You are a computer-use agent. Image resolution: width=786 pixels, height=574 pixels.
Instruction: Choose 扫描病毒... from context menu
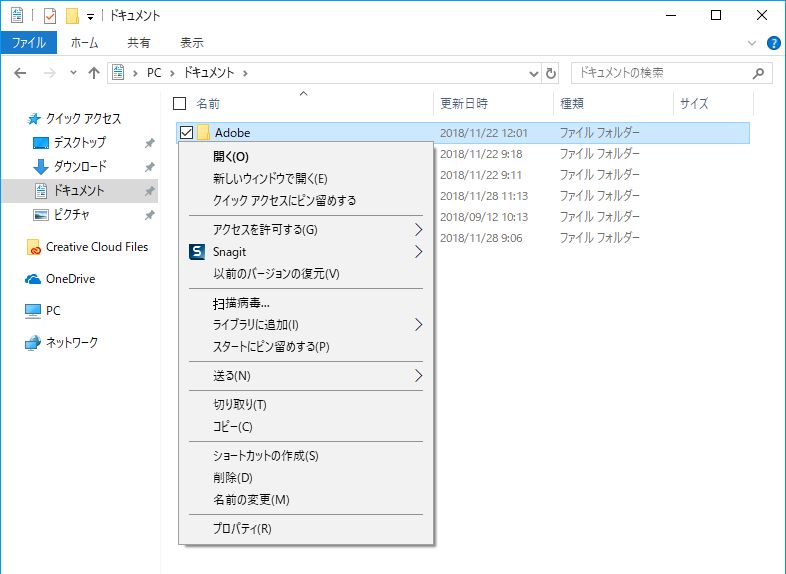(306, 303)
